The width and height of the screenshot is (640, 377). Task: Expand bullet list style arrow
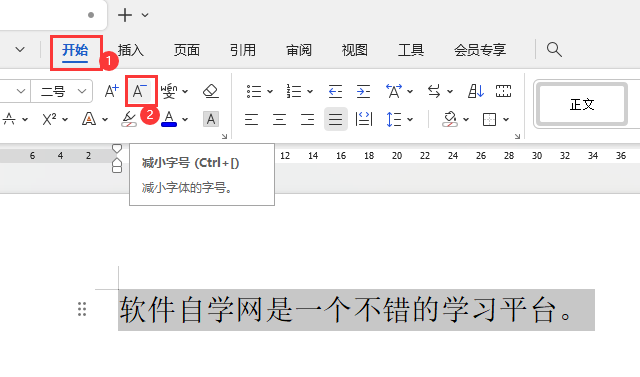tap(270, 91)
